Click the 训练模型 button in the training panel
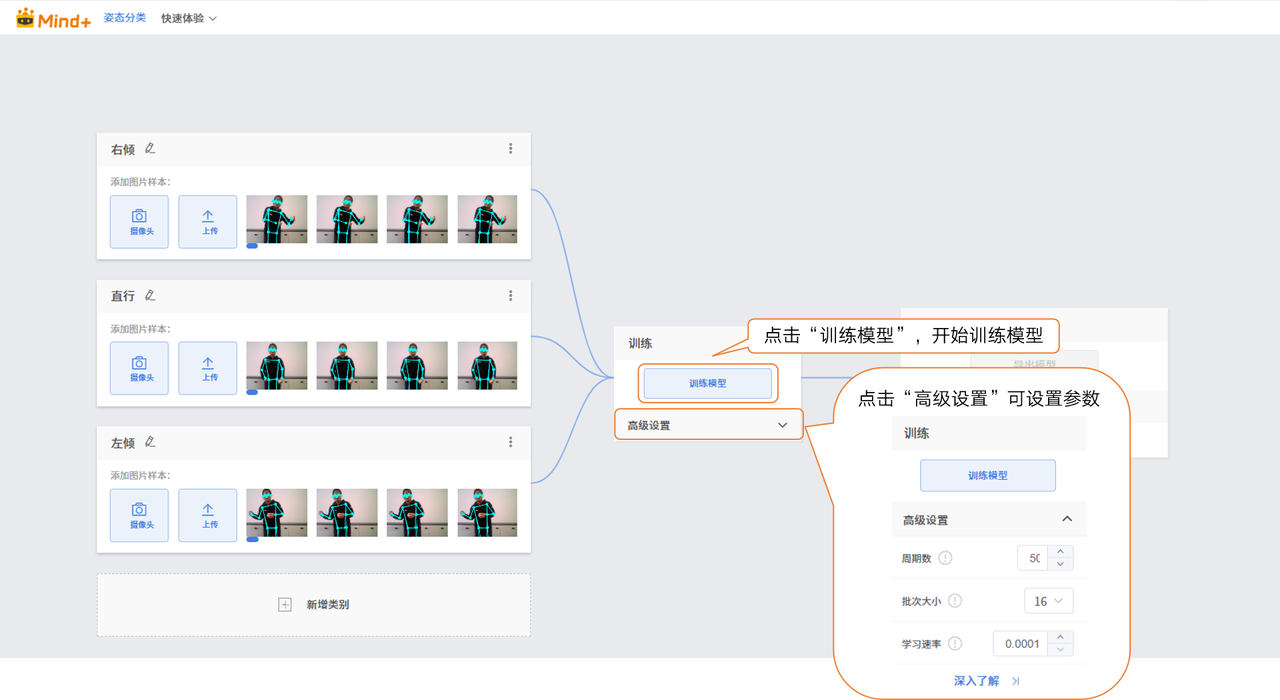 click(x=707, y=383)
